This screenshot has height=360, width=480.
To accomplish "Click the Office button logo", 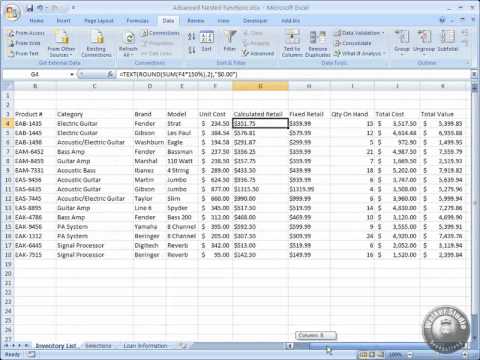I will [12, 13].
